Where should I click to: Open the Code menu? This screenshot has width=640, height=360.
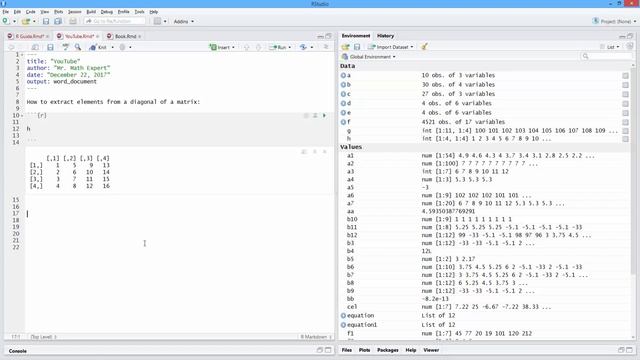30,12
